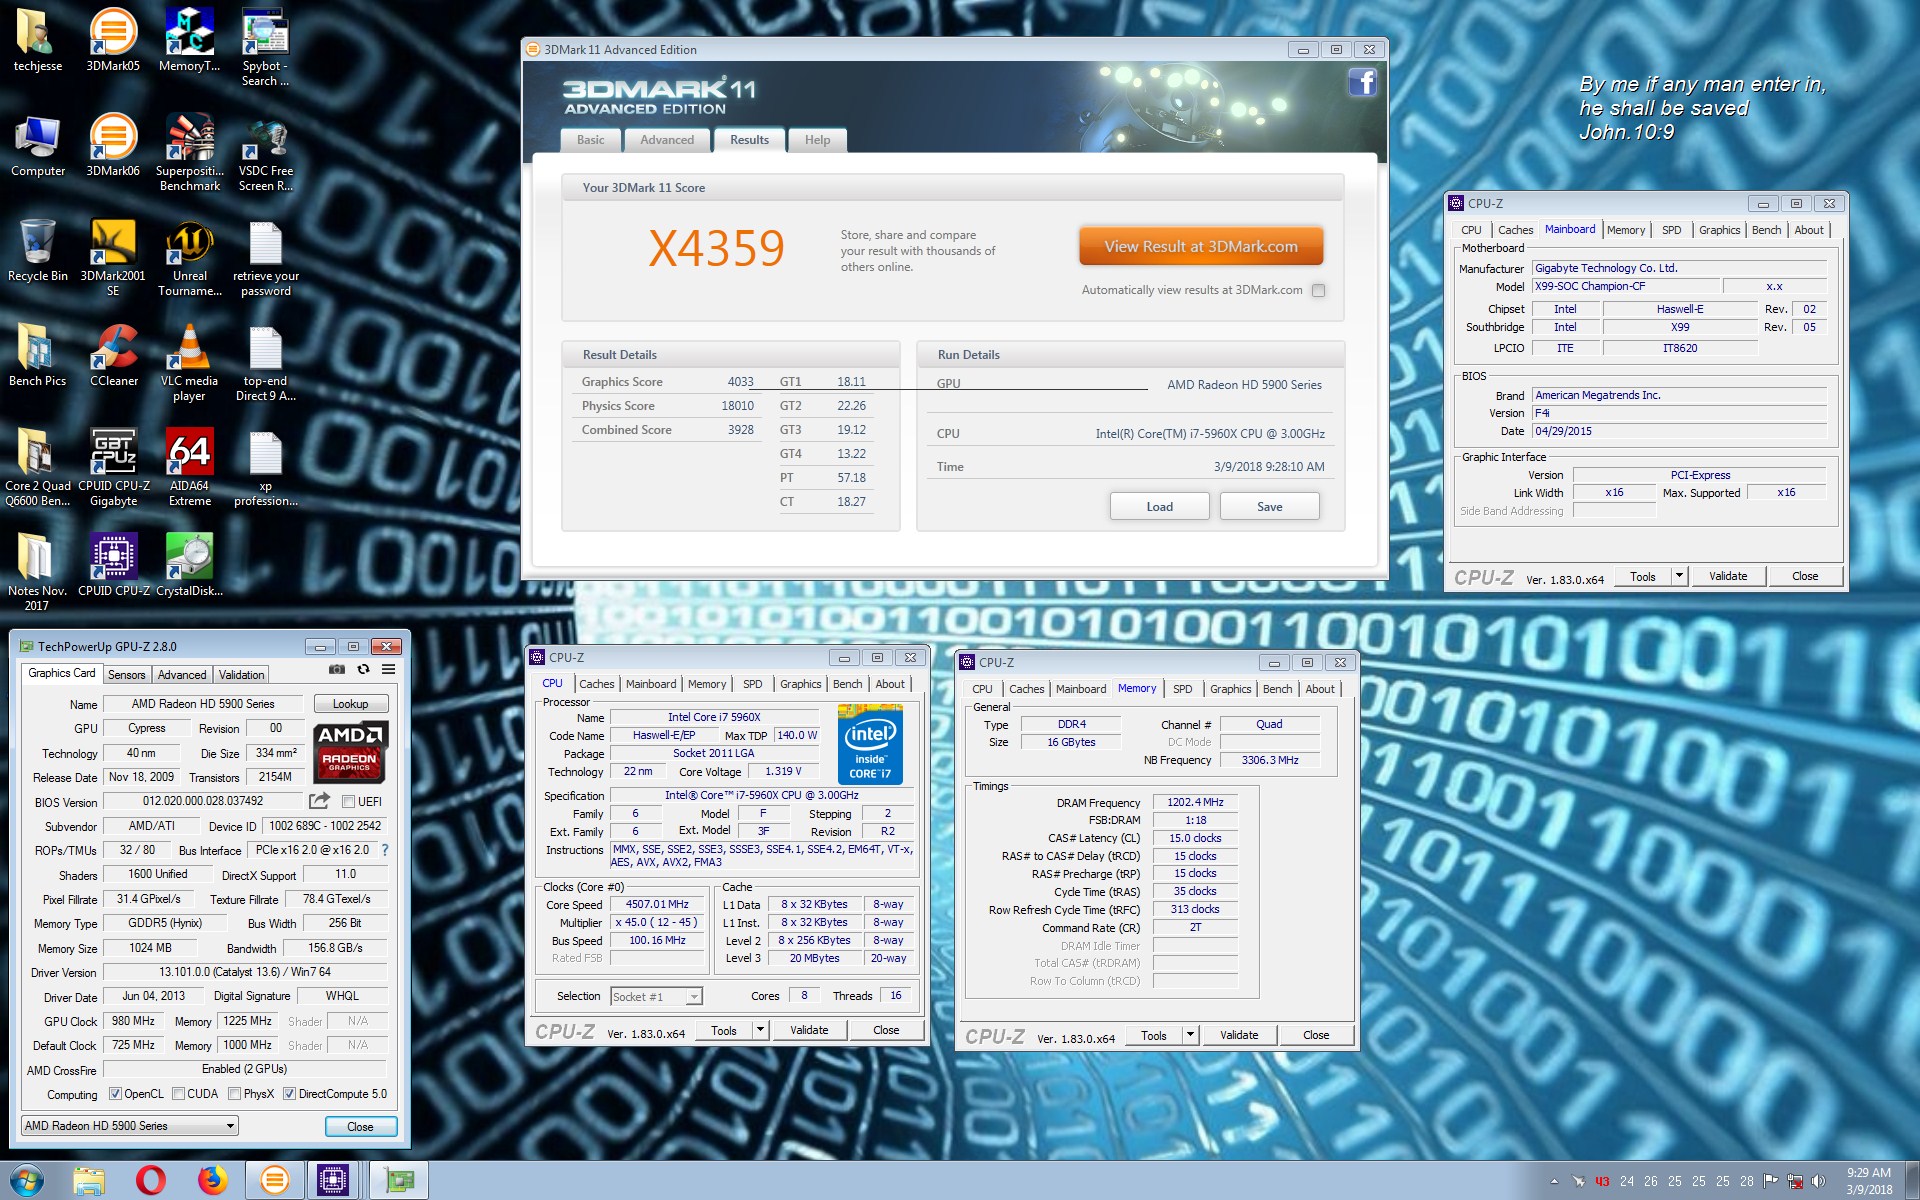Open the Sensors tab in GPU-Z

click(127, 675)
